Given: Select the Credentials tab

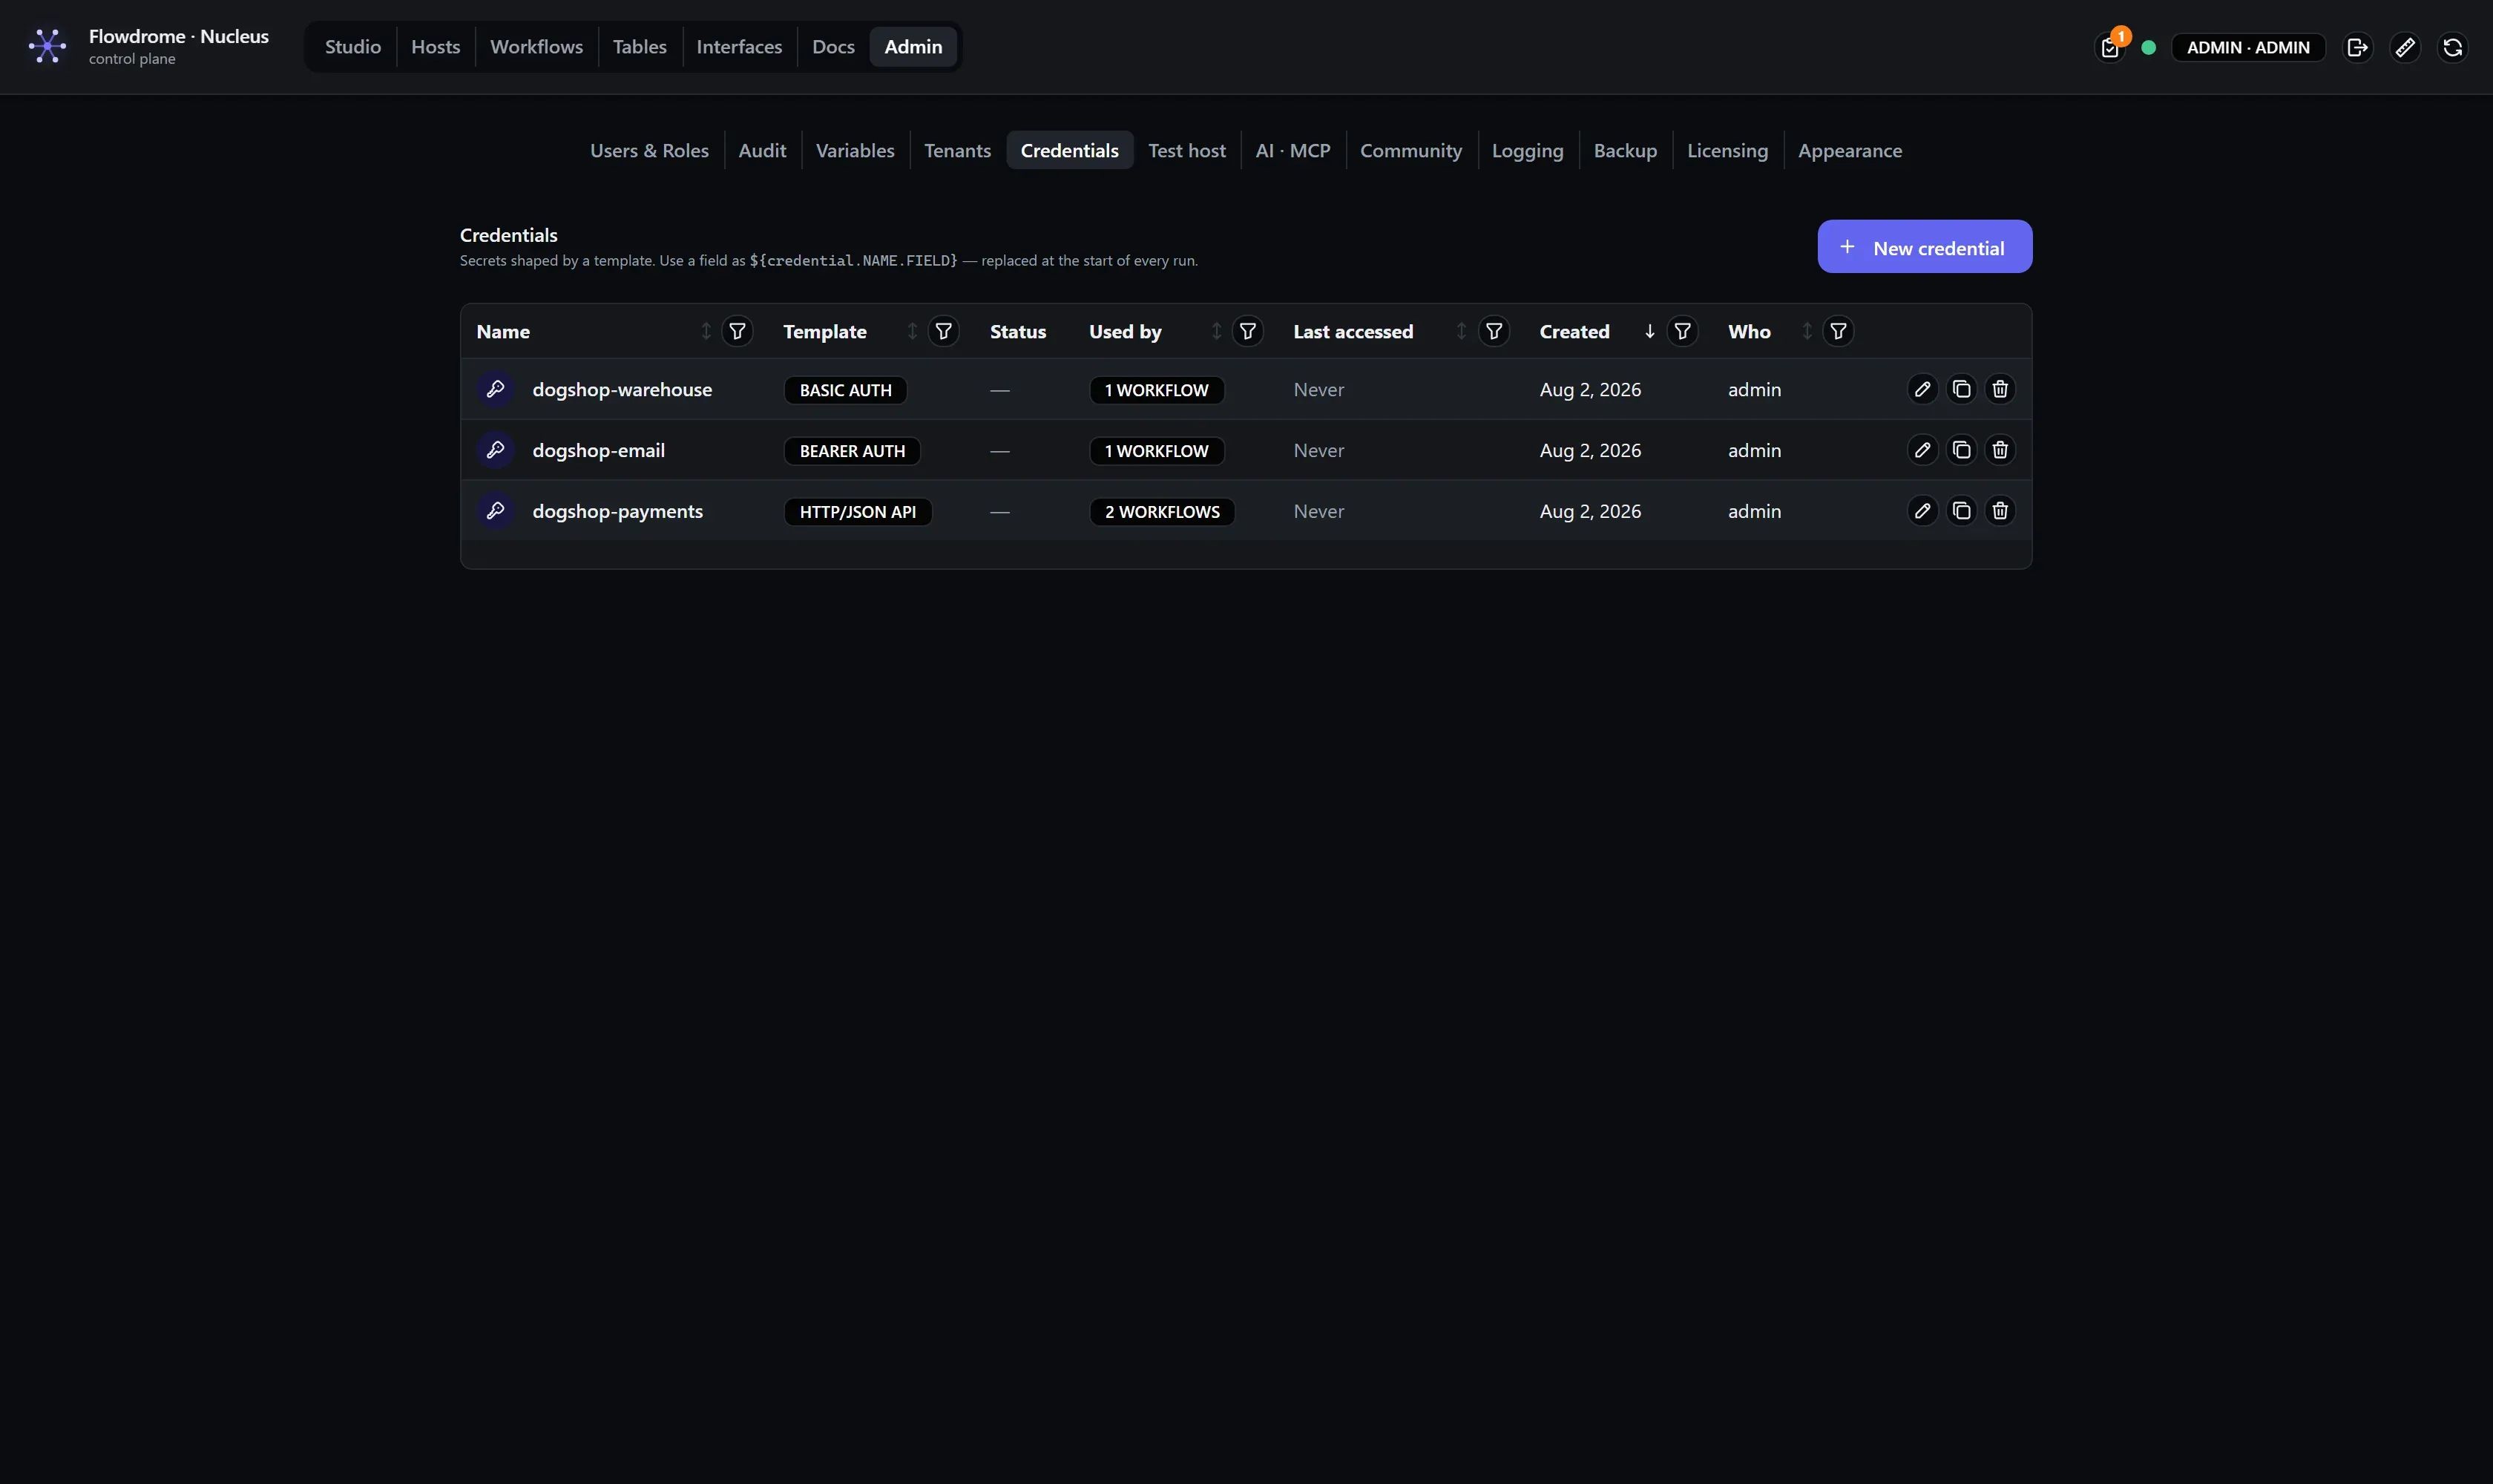Looking at the screenshot, I should pyautogui.click(x=1069, y=150).
